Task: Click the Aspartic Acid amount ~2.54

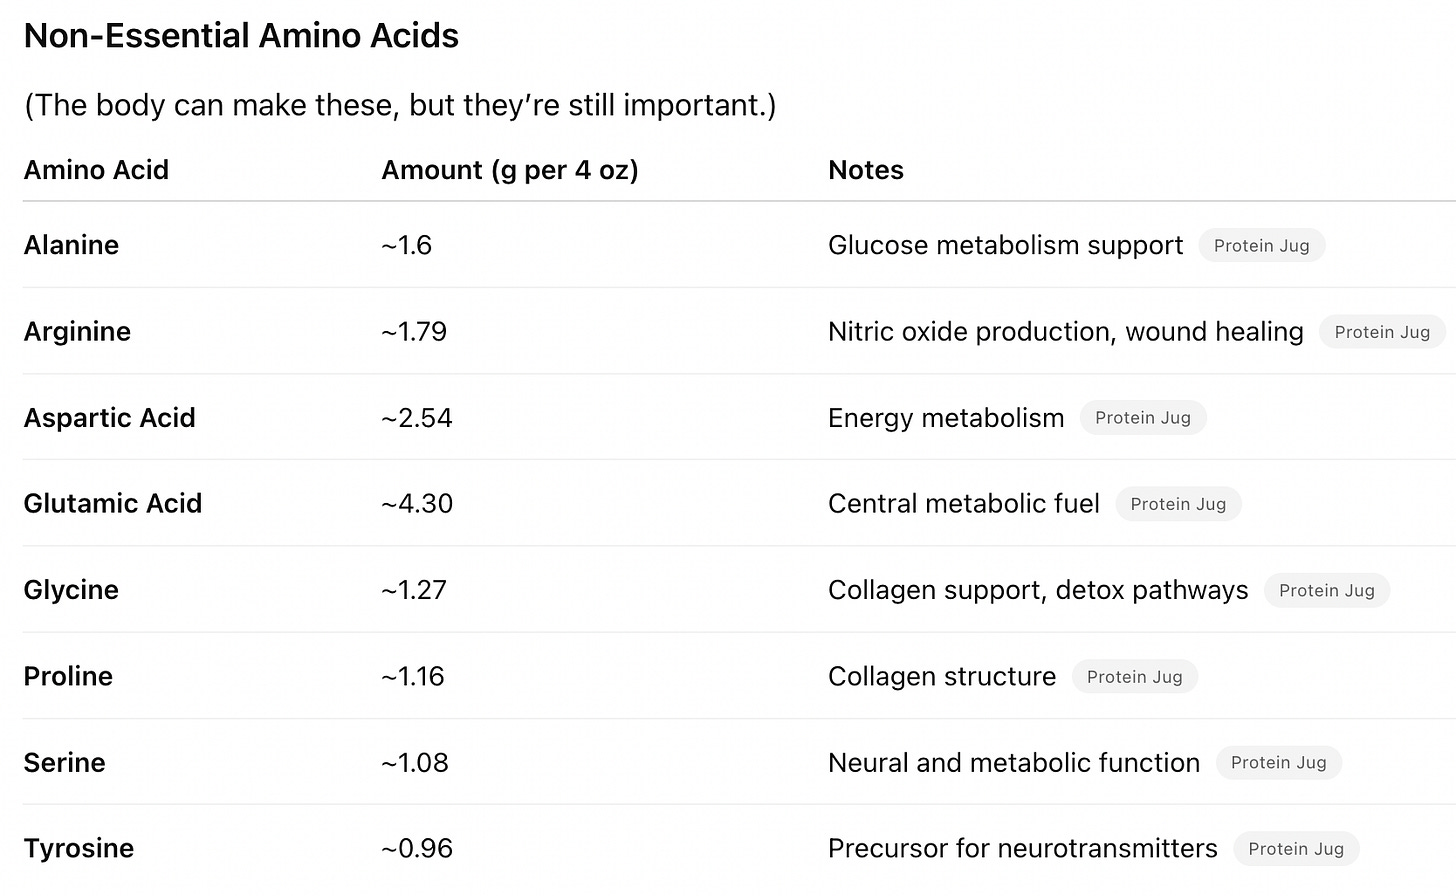Action: [417, 417]
